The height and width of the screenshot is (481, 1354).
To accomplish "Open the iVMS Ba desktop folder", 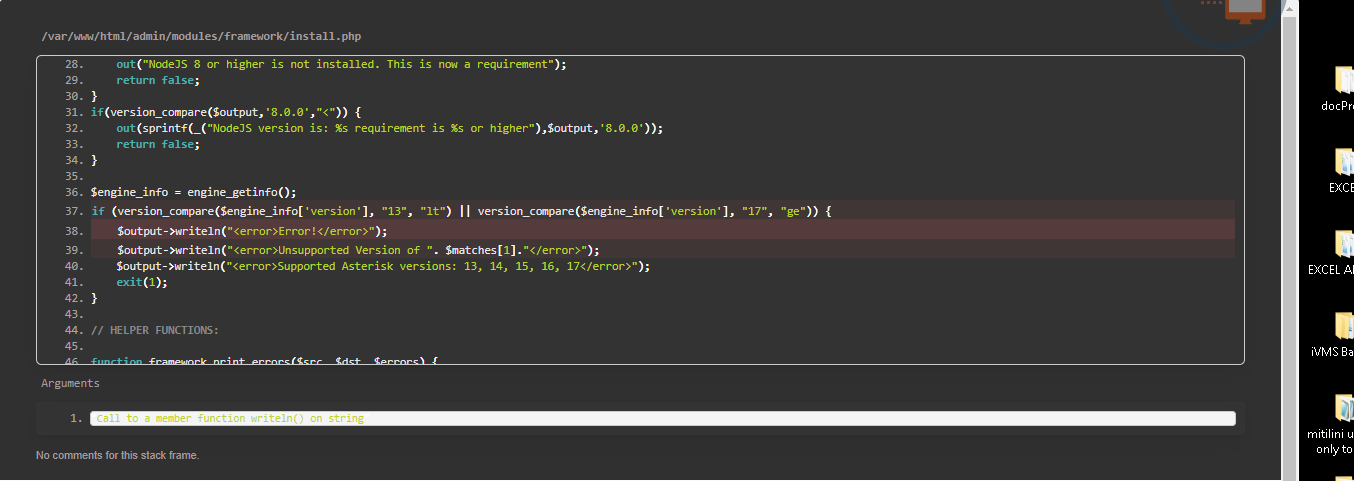I will point(1343,327).
